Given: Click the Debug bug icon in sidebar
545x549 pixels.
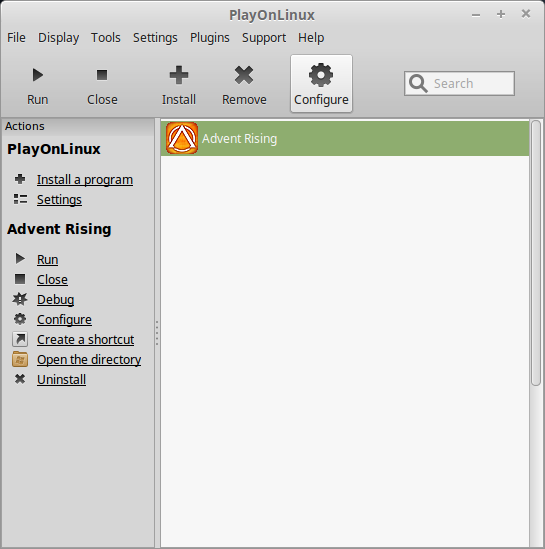Looking at the screenshot, I should [x=20, y=299].
